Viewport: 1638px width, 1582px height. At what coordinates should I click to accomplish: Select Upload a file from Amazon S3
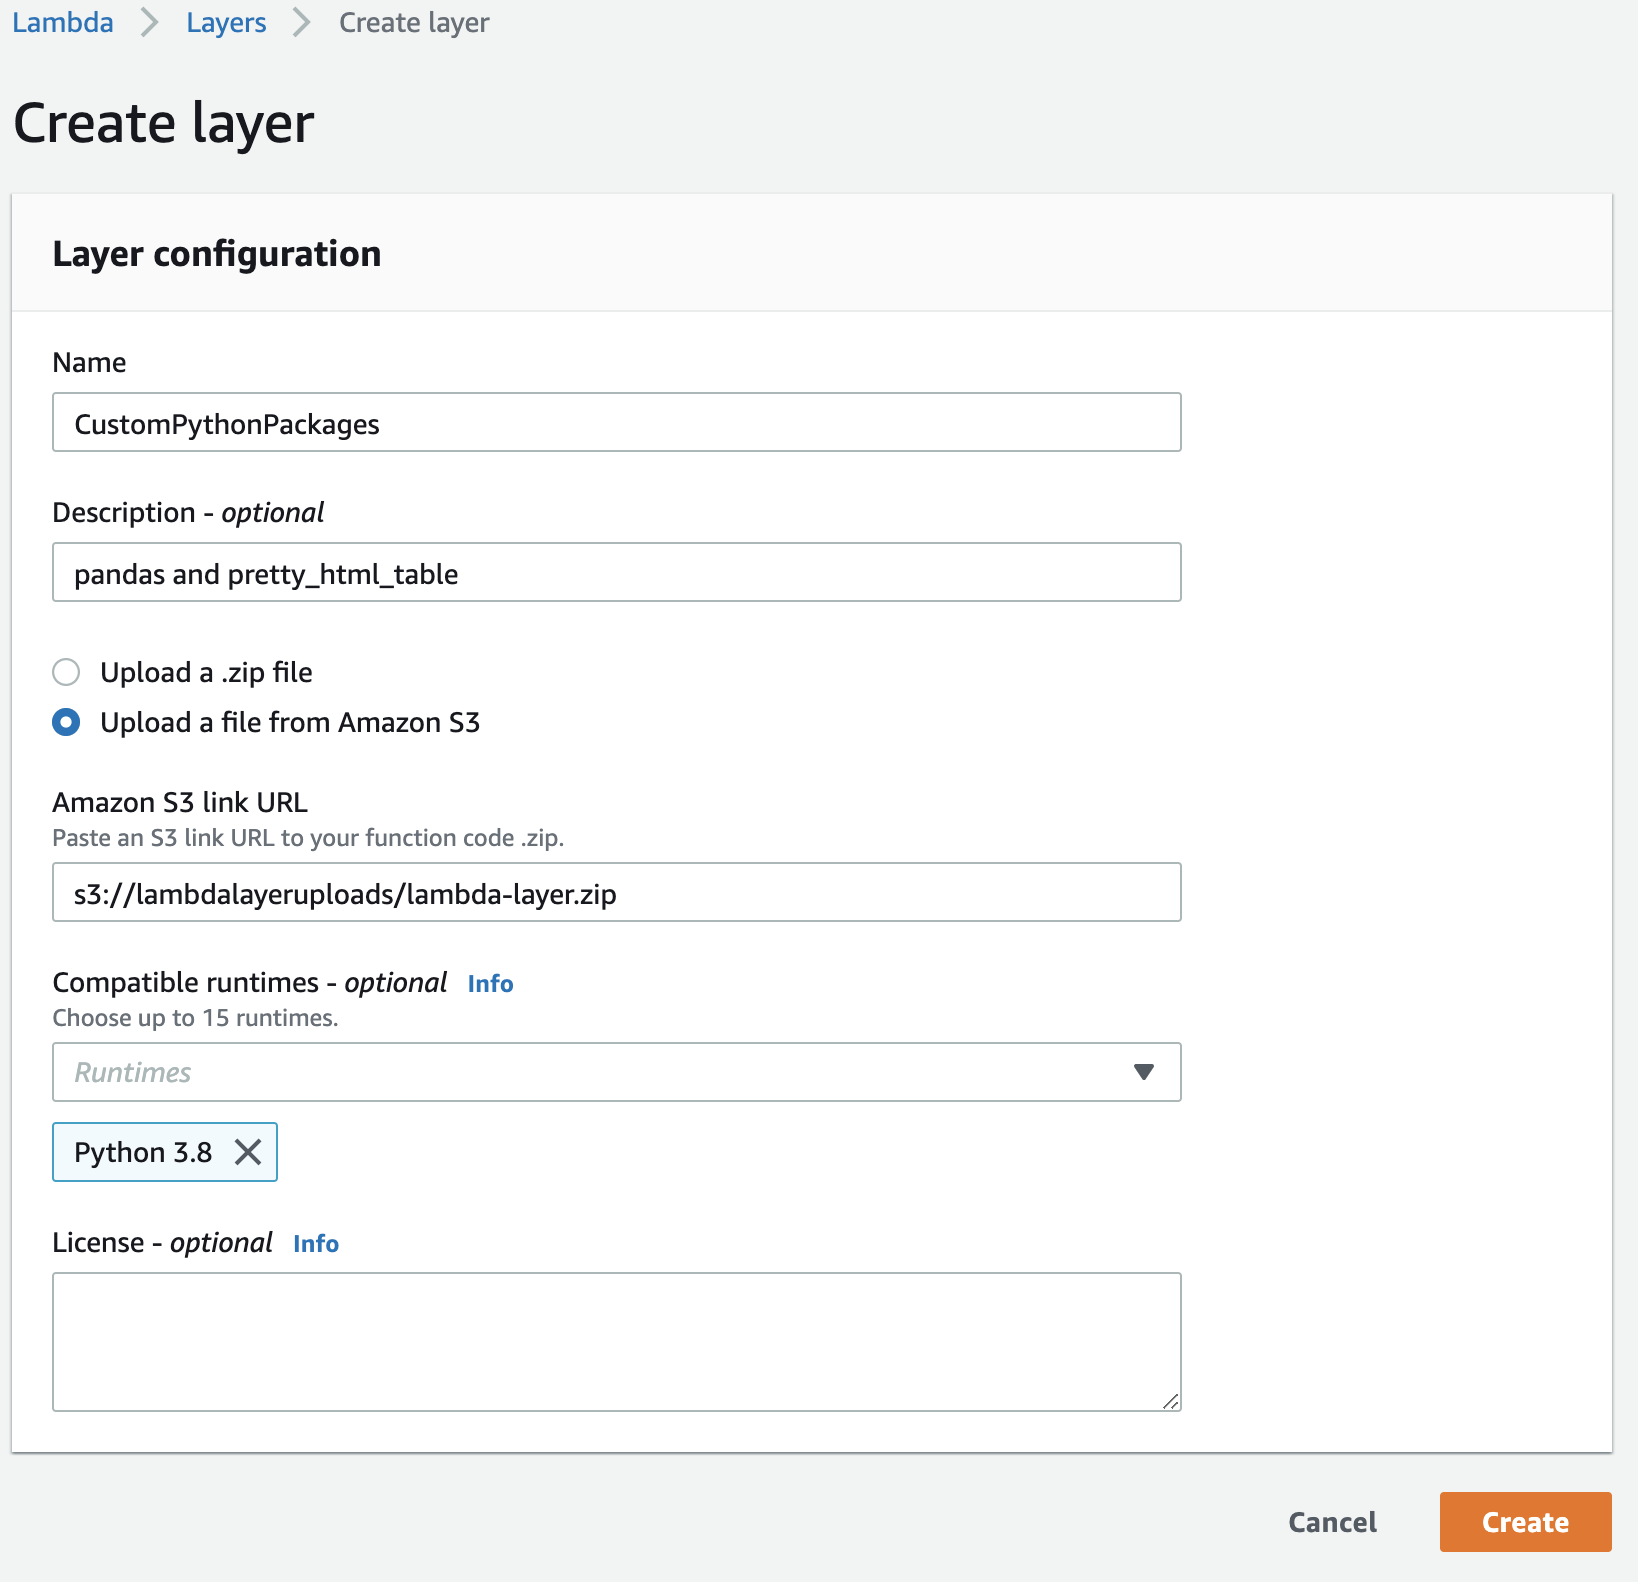coord(66,722)
